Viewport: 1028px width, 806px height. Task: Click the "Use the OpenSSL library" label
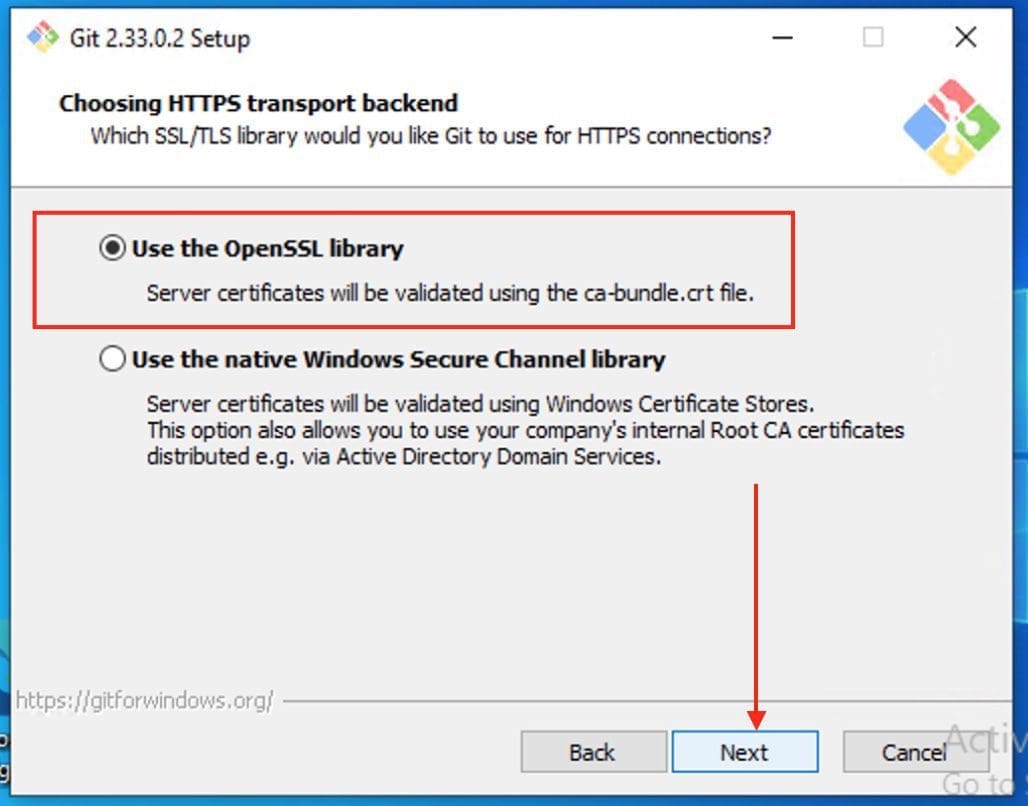pos(268,249)
